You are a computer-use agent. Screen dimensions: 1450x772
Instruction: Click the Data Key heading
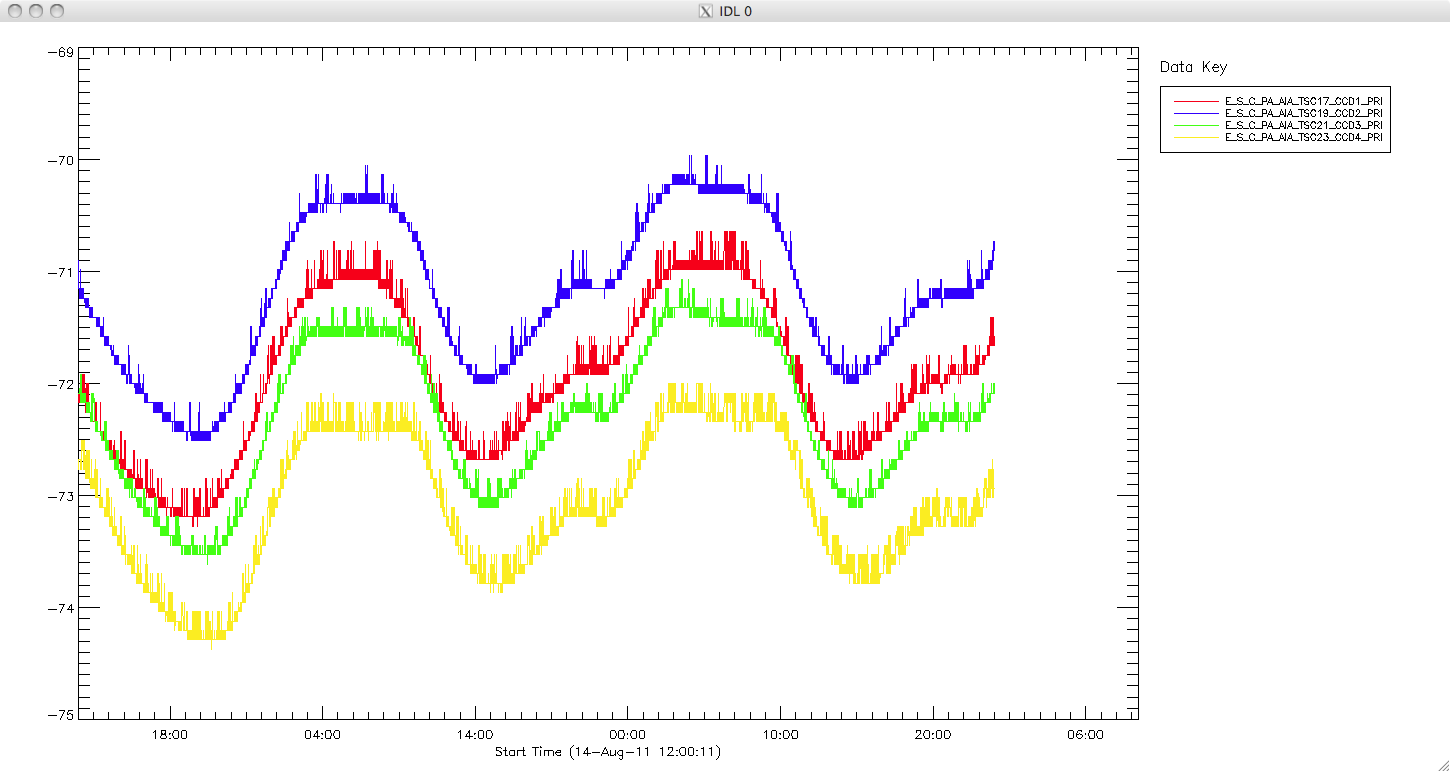coord(1193,67)
